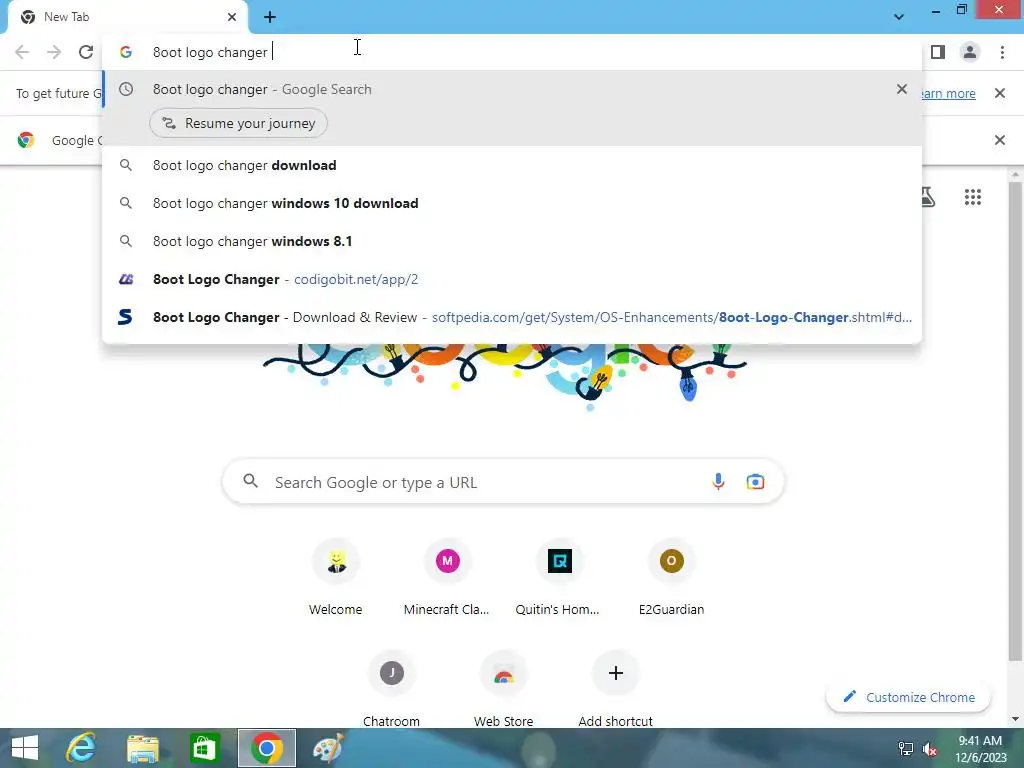The width and height of the screenshot is (1024, 768).
Task: Toggle the side panel icon
Action: (x=938, y=52)
